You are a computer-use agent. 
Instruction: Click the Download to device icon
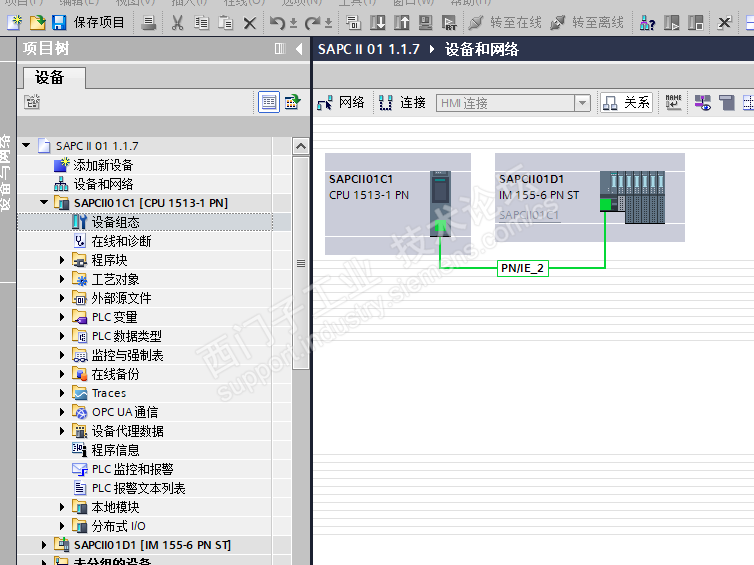pyautogui.click(x=377, y=23)
